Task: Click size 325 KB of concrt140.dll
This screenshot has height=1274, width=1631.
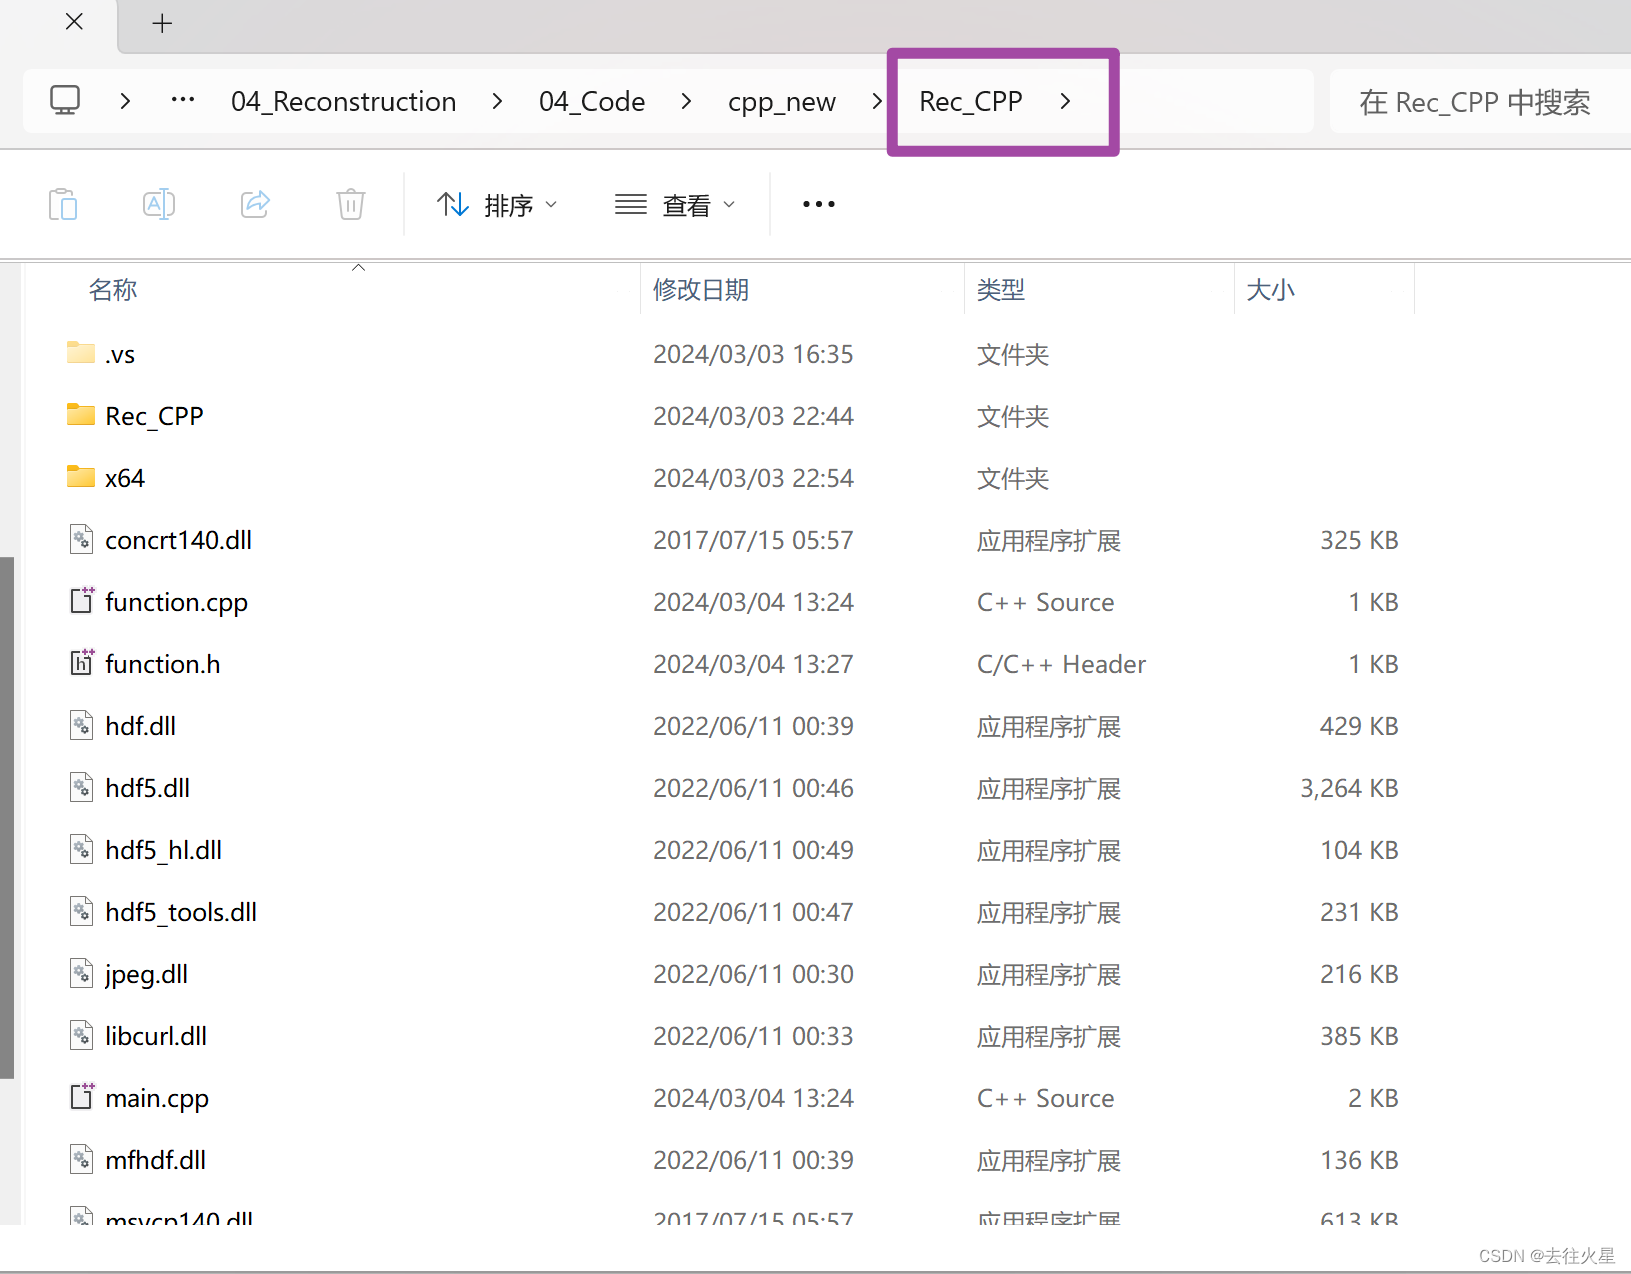Action: pyautogui.click(x=1359, y=540)
